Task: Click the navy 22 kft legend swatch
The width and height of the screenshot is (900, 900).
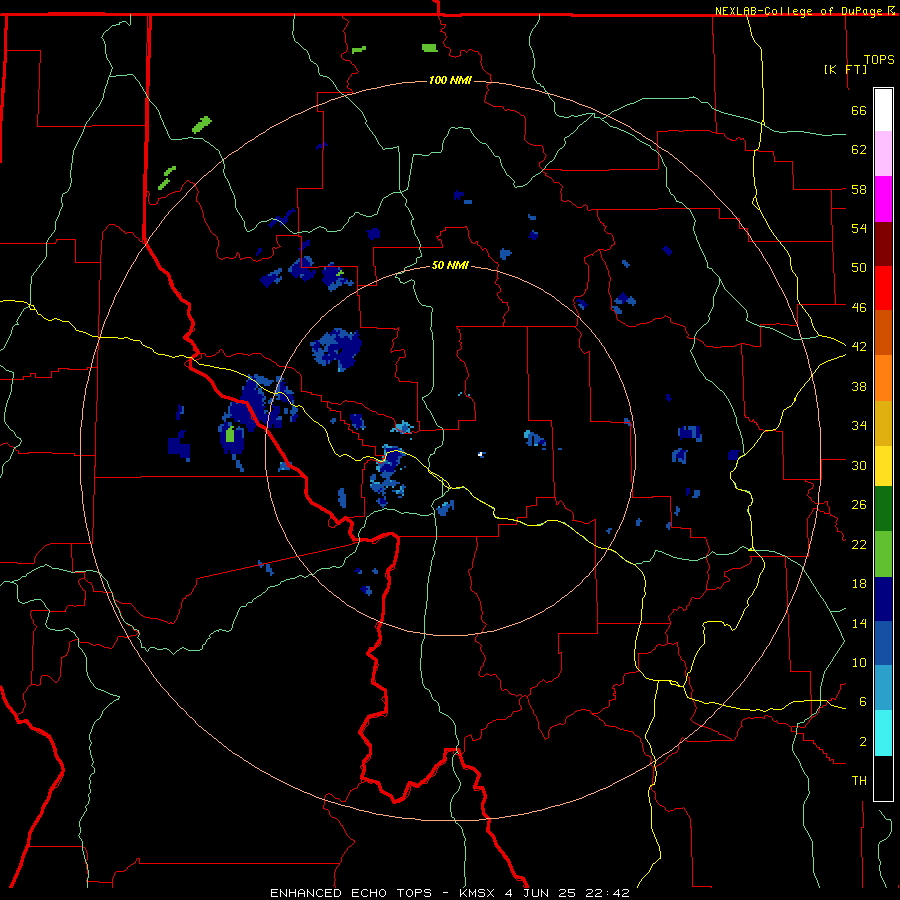Action: [883, 599]
